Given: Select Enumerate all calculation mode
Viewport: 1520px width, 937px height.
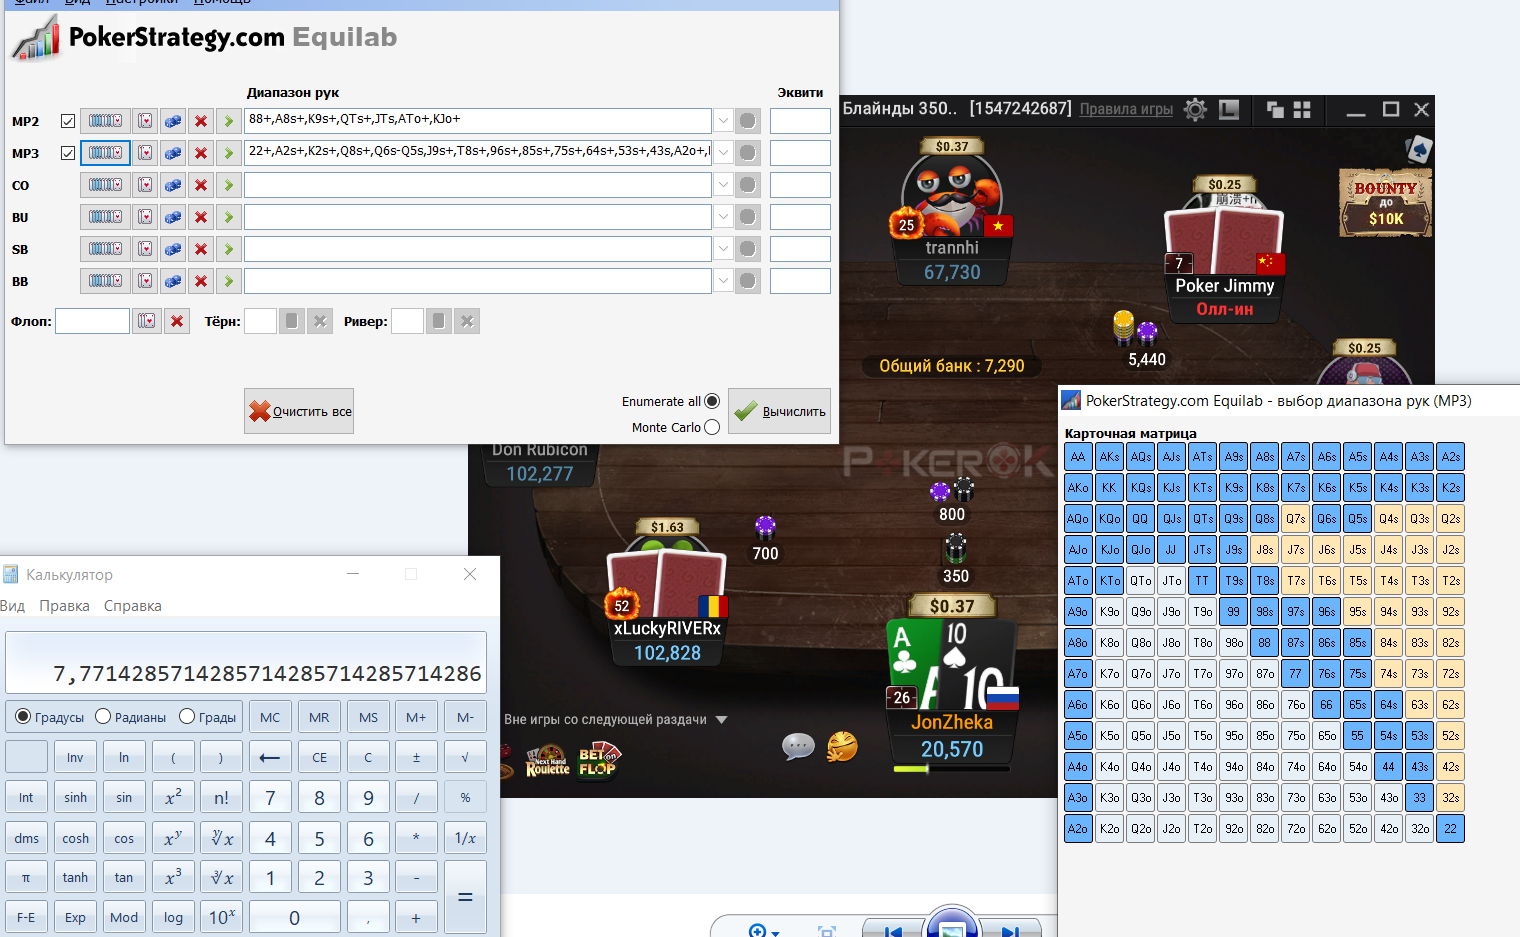Looking at the screenshot, I should (x=712, y=401).
